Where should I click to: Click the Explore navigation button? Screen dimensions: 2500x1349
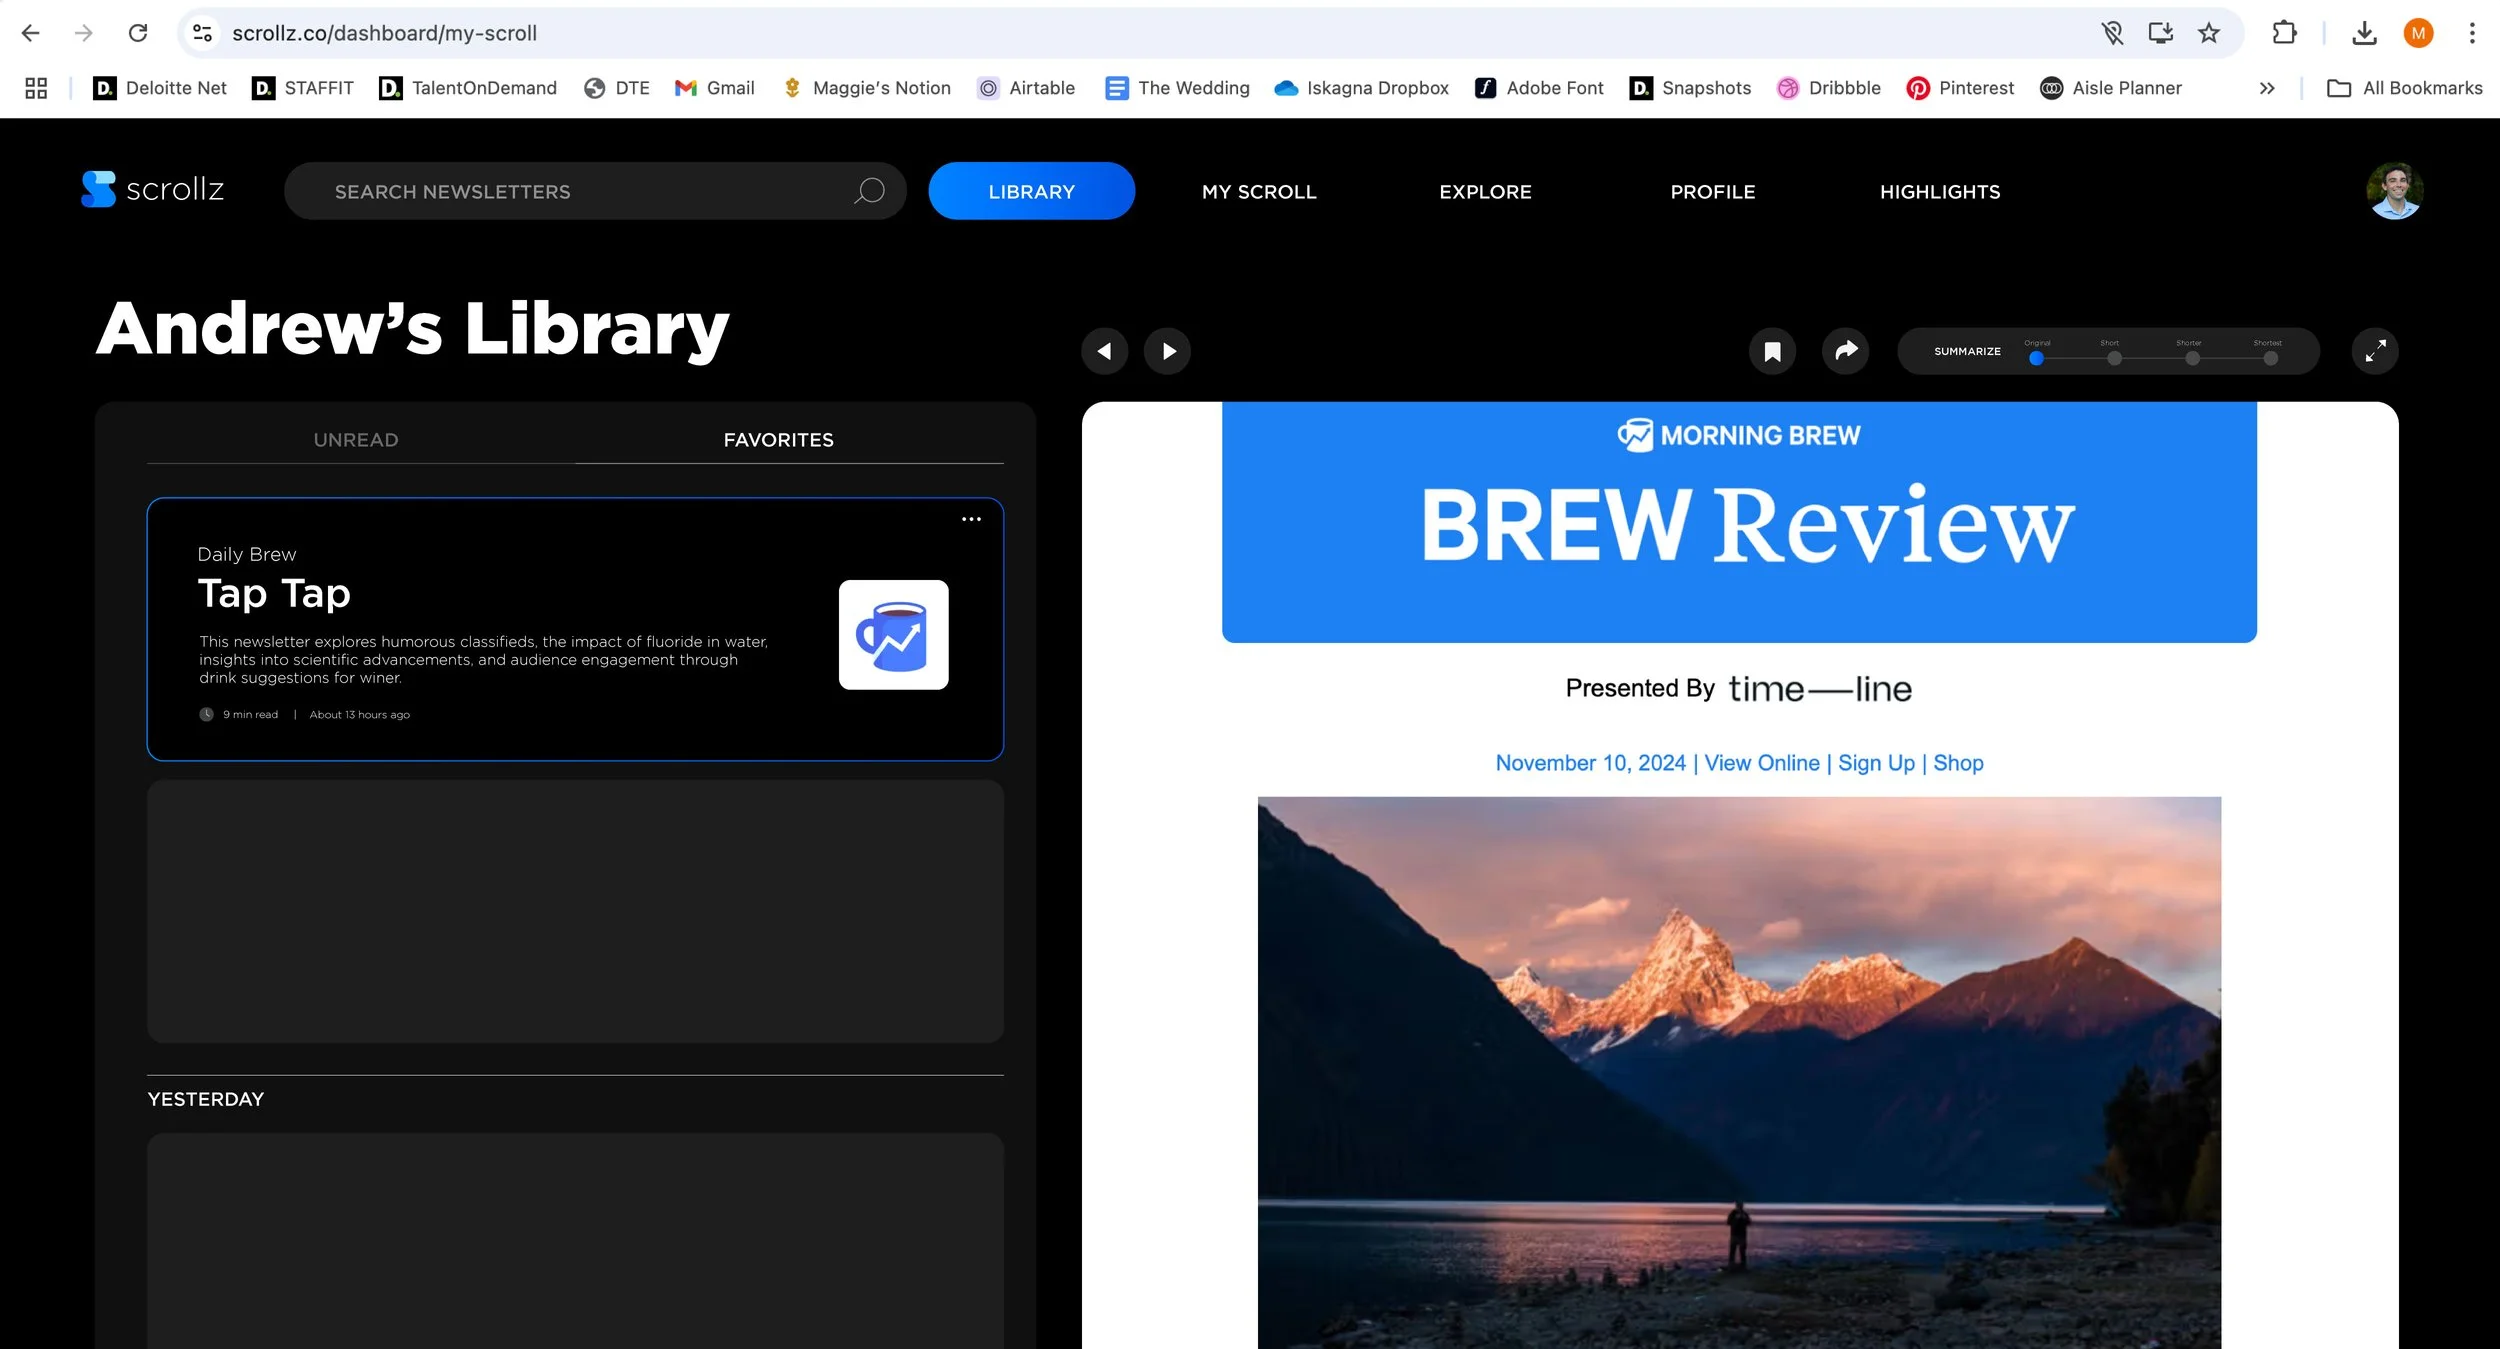[x=1485, y=191]
